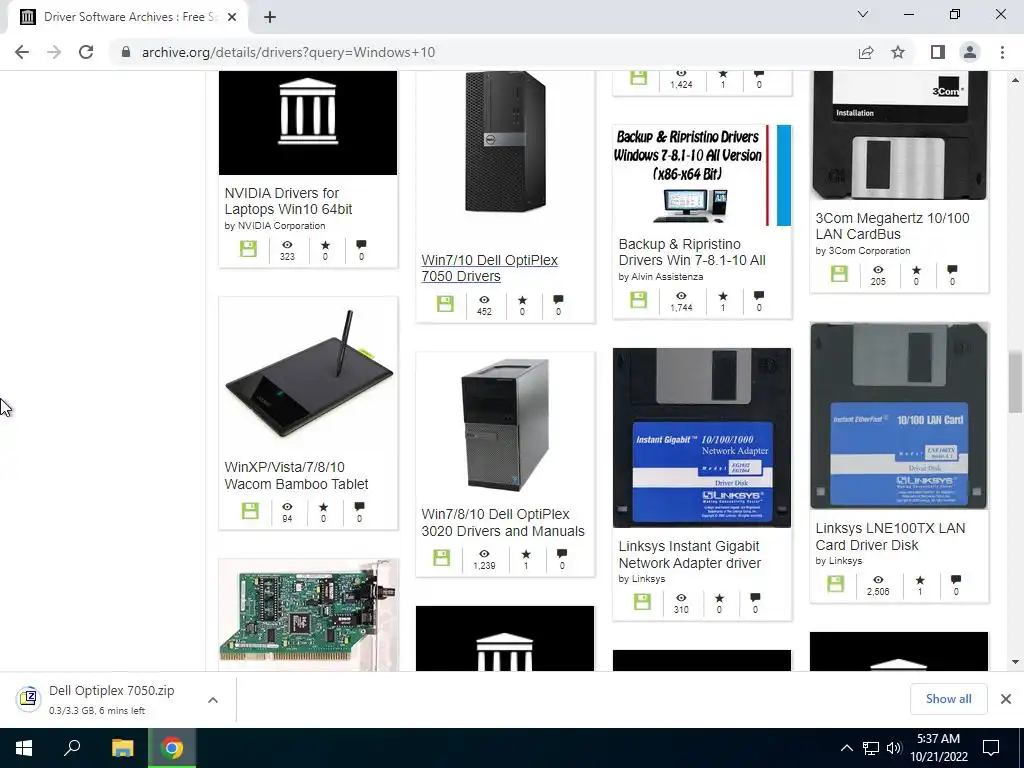Share this page via address bar icon

coord(866,52)
